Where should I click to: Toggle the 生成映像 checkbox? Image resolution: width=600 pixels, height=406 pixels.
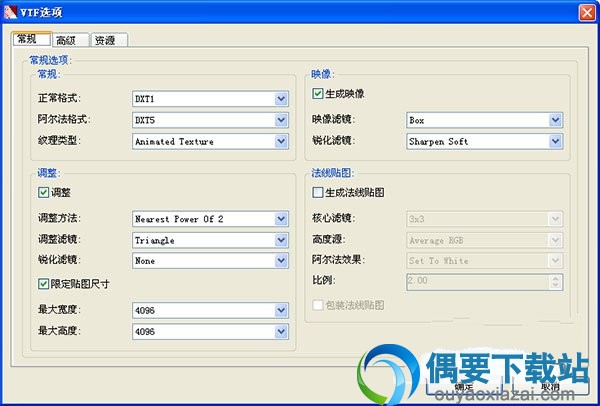318,94
